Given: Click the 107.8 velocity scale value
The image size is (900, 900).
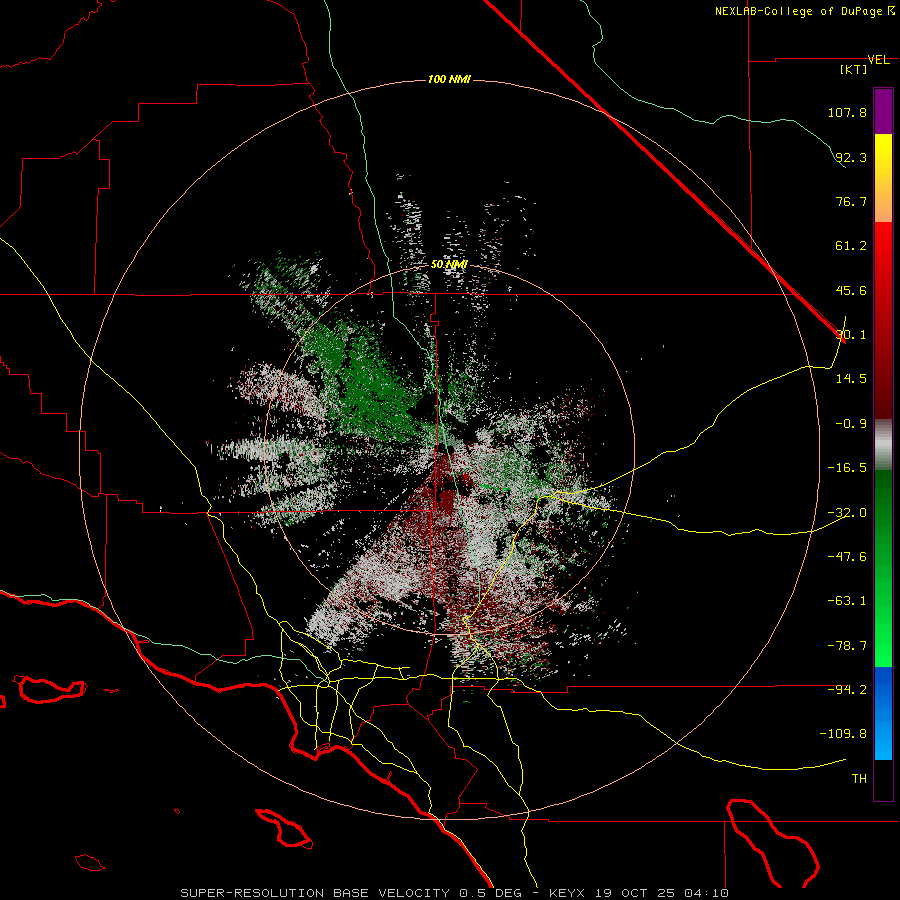Looking at the screenshot, I should [847, 112].
